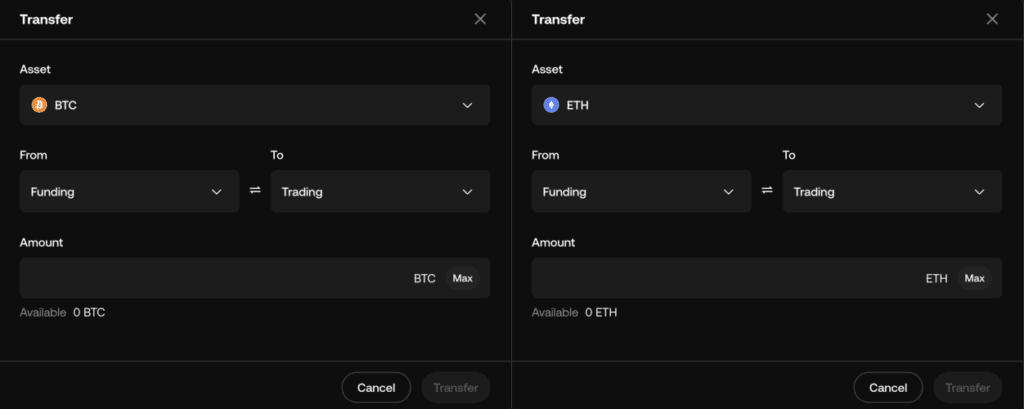The width and height of the screenshot is (1024, 409).
Task: Close the ETH Transfer dialog
Action: 992,19
